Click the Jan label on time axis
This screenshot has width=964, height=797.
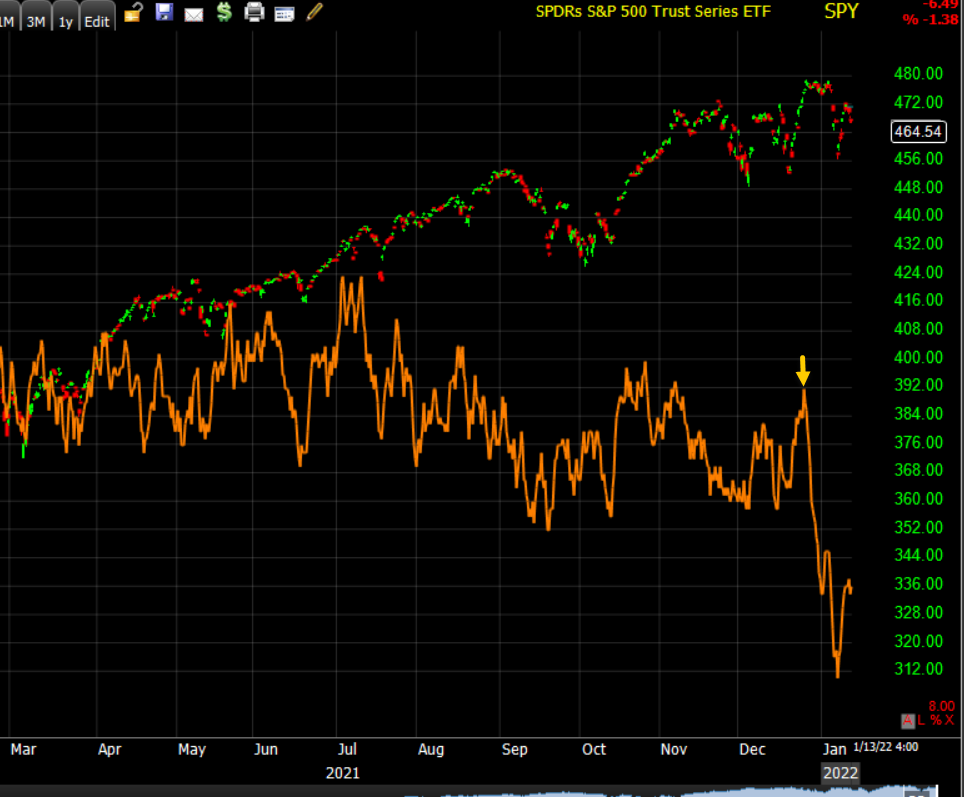coord(834,750)
